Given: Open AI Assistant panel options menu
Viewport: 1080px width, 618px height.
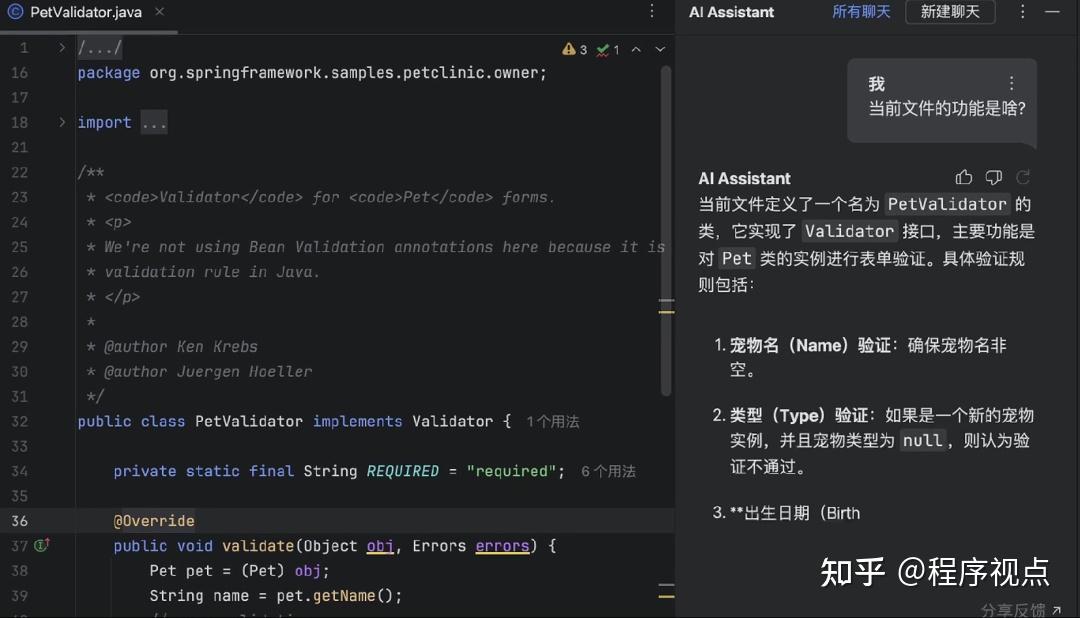Looking at the screenshot, I should [x=1022, y=12].
